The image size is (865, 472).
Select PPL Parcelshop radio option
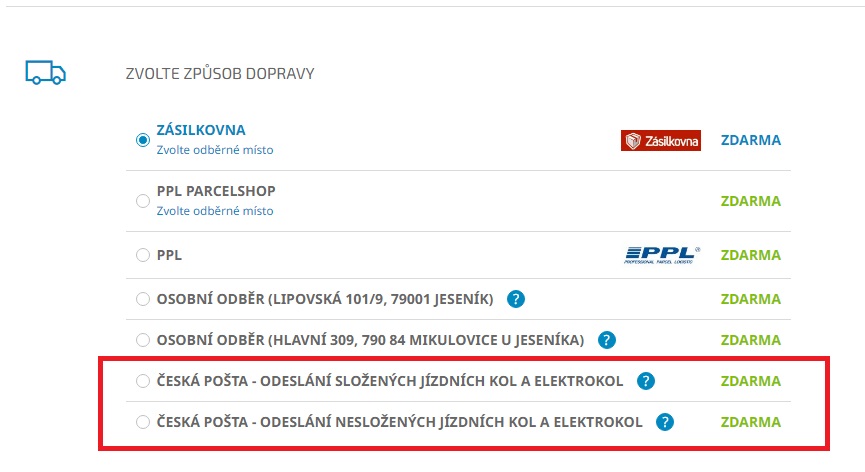[x=143, y=201]
